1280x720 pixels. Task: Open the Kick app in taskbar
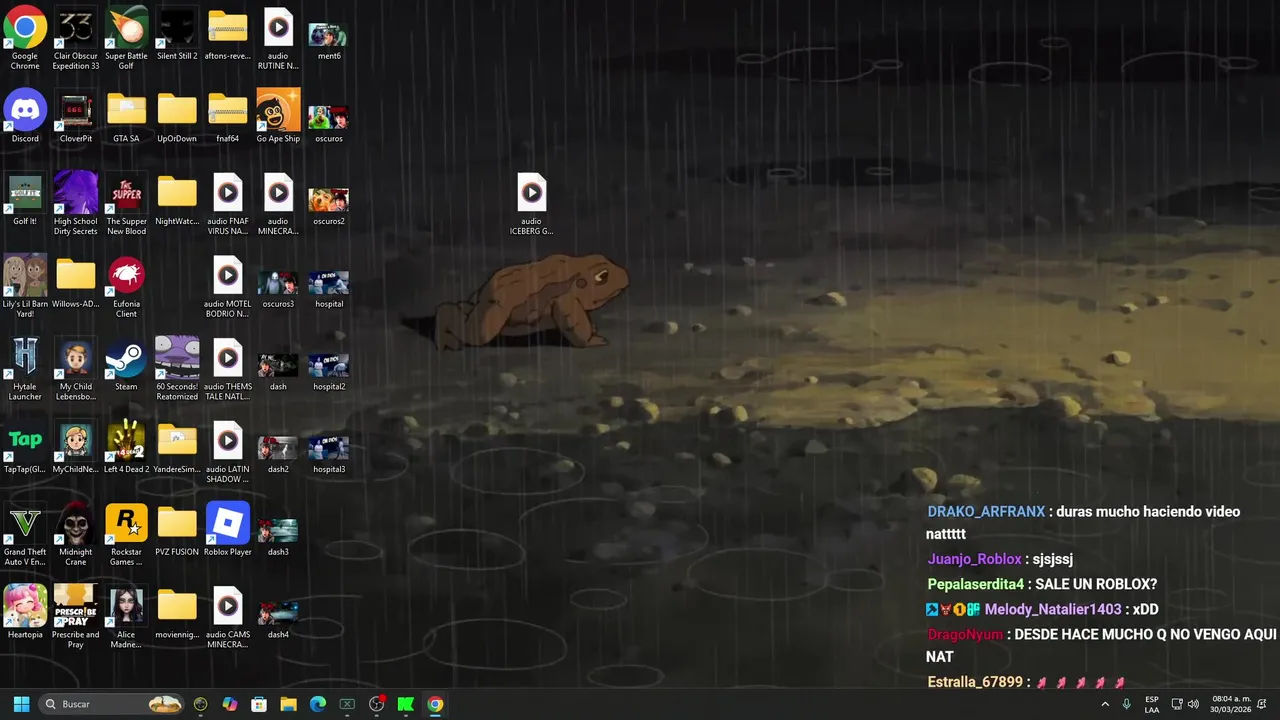406,704
